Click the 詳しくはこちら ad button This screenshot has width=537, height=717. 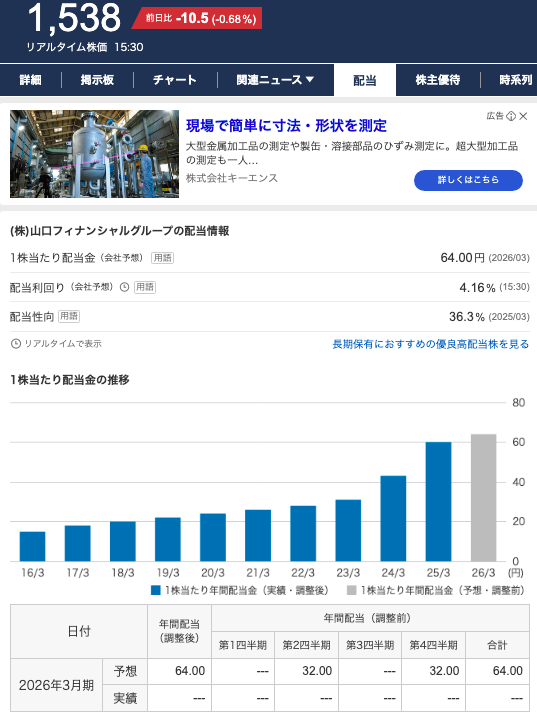(468, 180)
